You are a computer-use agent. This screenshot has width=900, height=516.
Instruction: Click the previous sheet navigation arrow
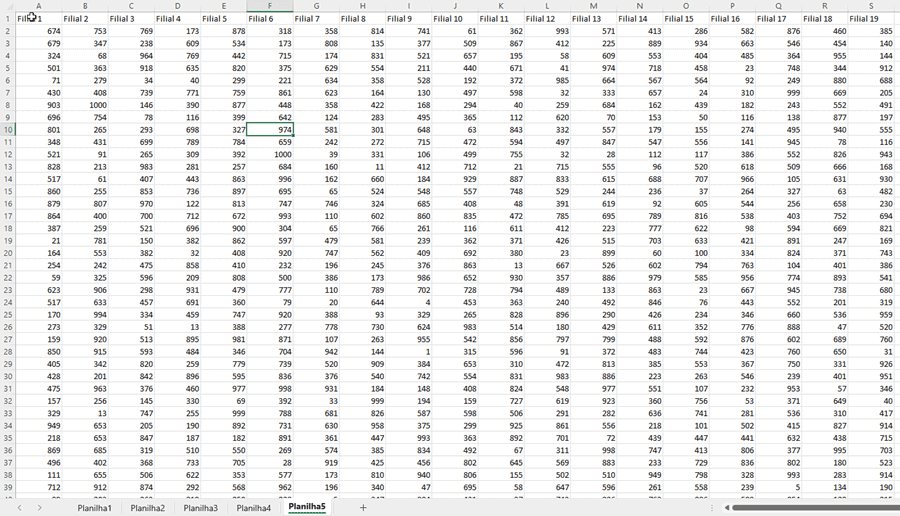[x=20, y=507]
